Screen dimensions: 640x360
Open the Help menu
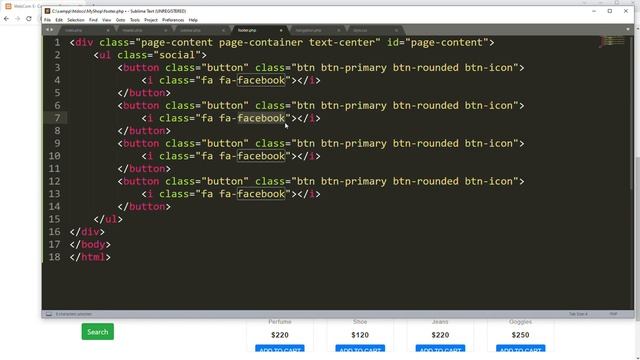pyautogui.click(x=193, y=20)
